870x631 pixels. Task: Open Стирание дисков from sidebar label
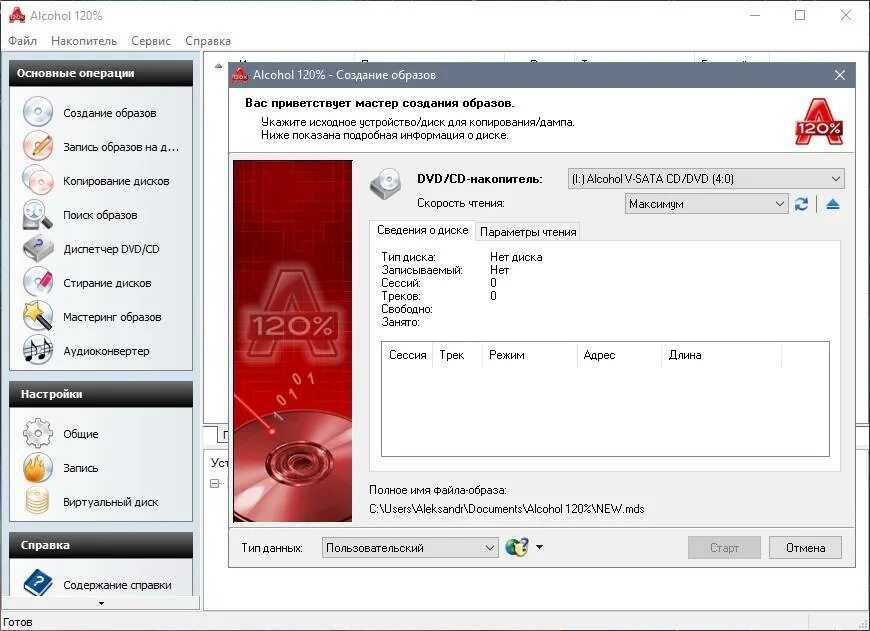(107, 283)
